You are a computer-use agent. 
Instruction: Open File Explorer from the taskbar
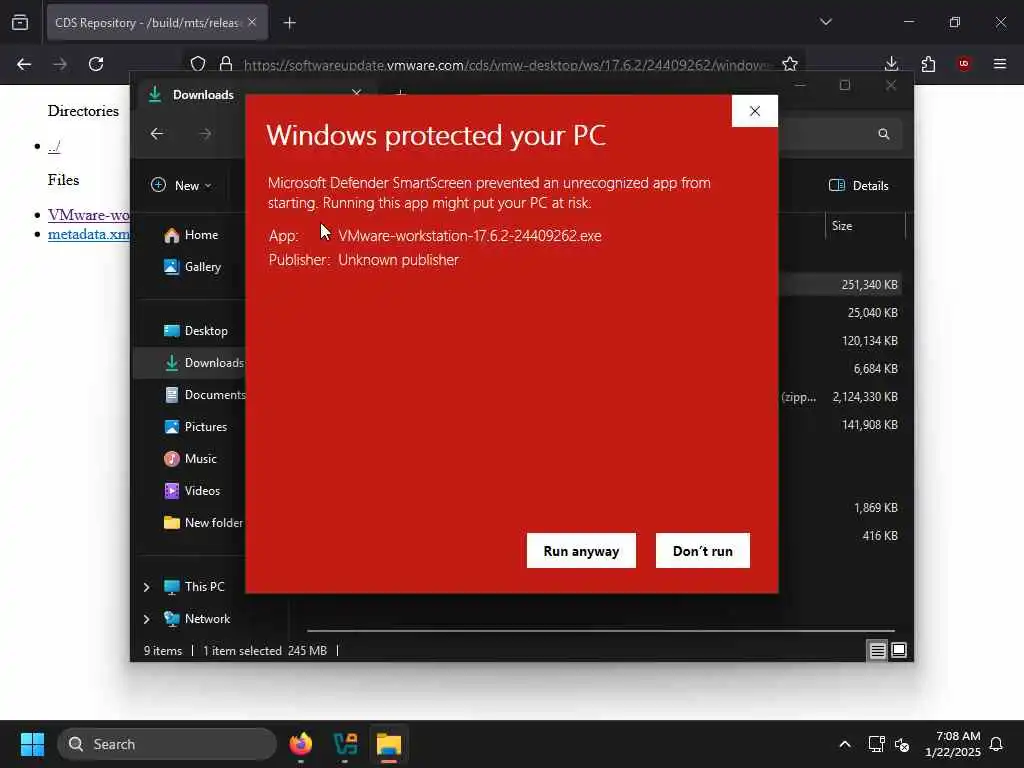(389, 744)
